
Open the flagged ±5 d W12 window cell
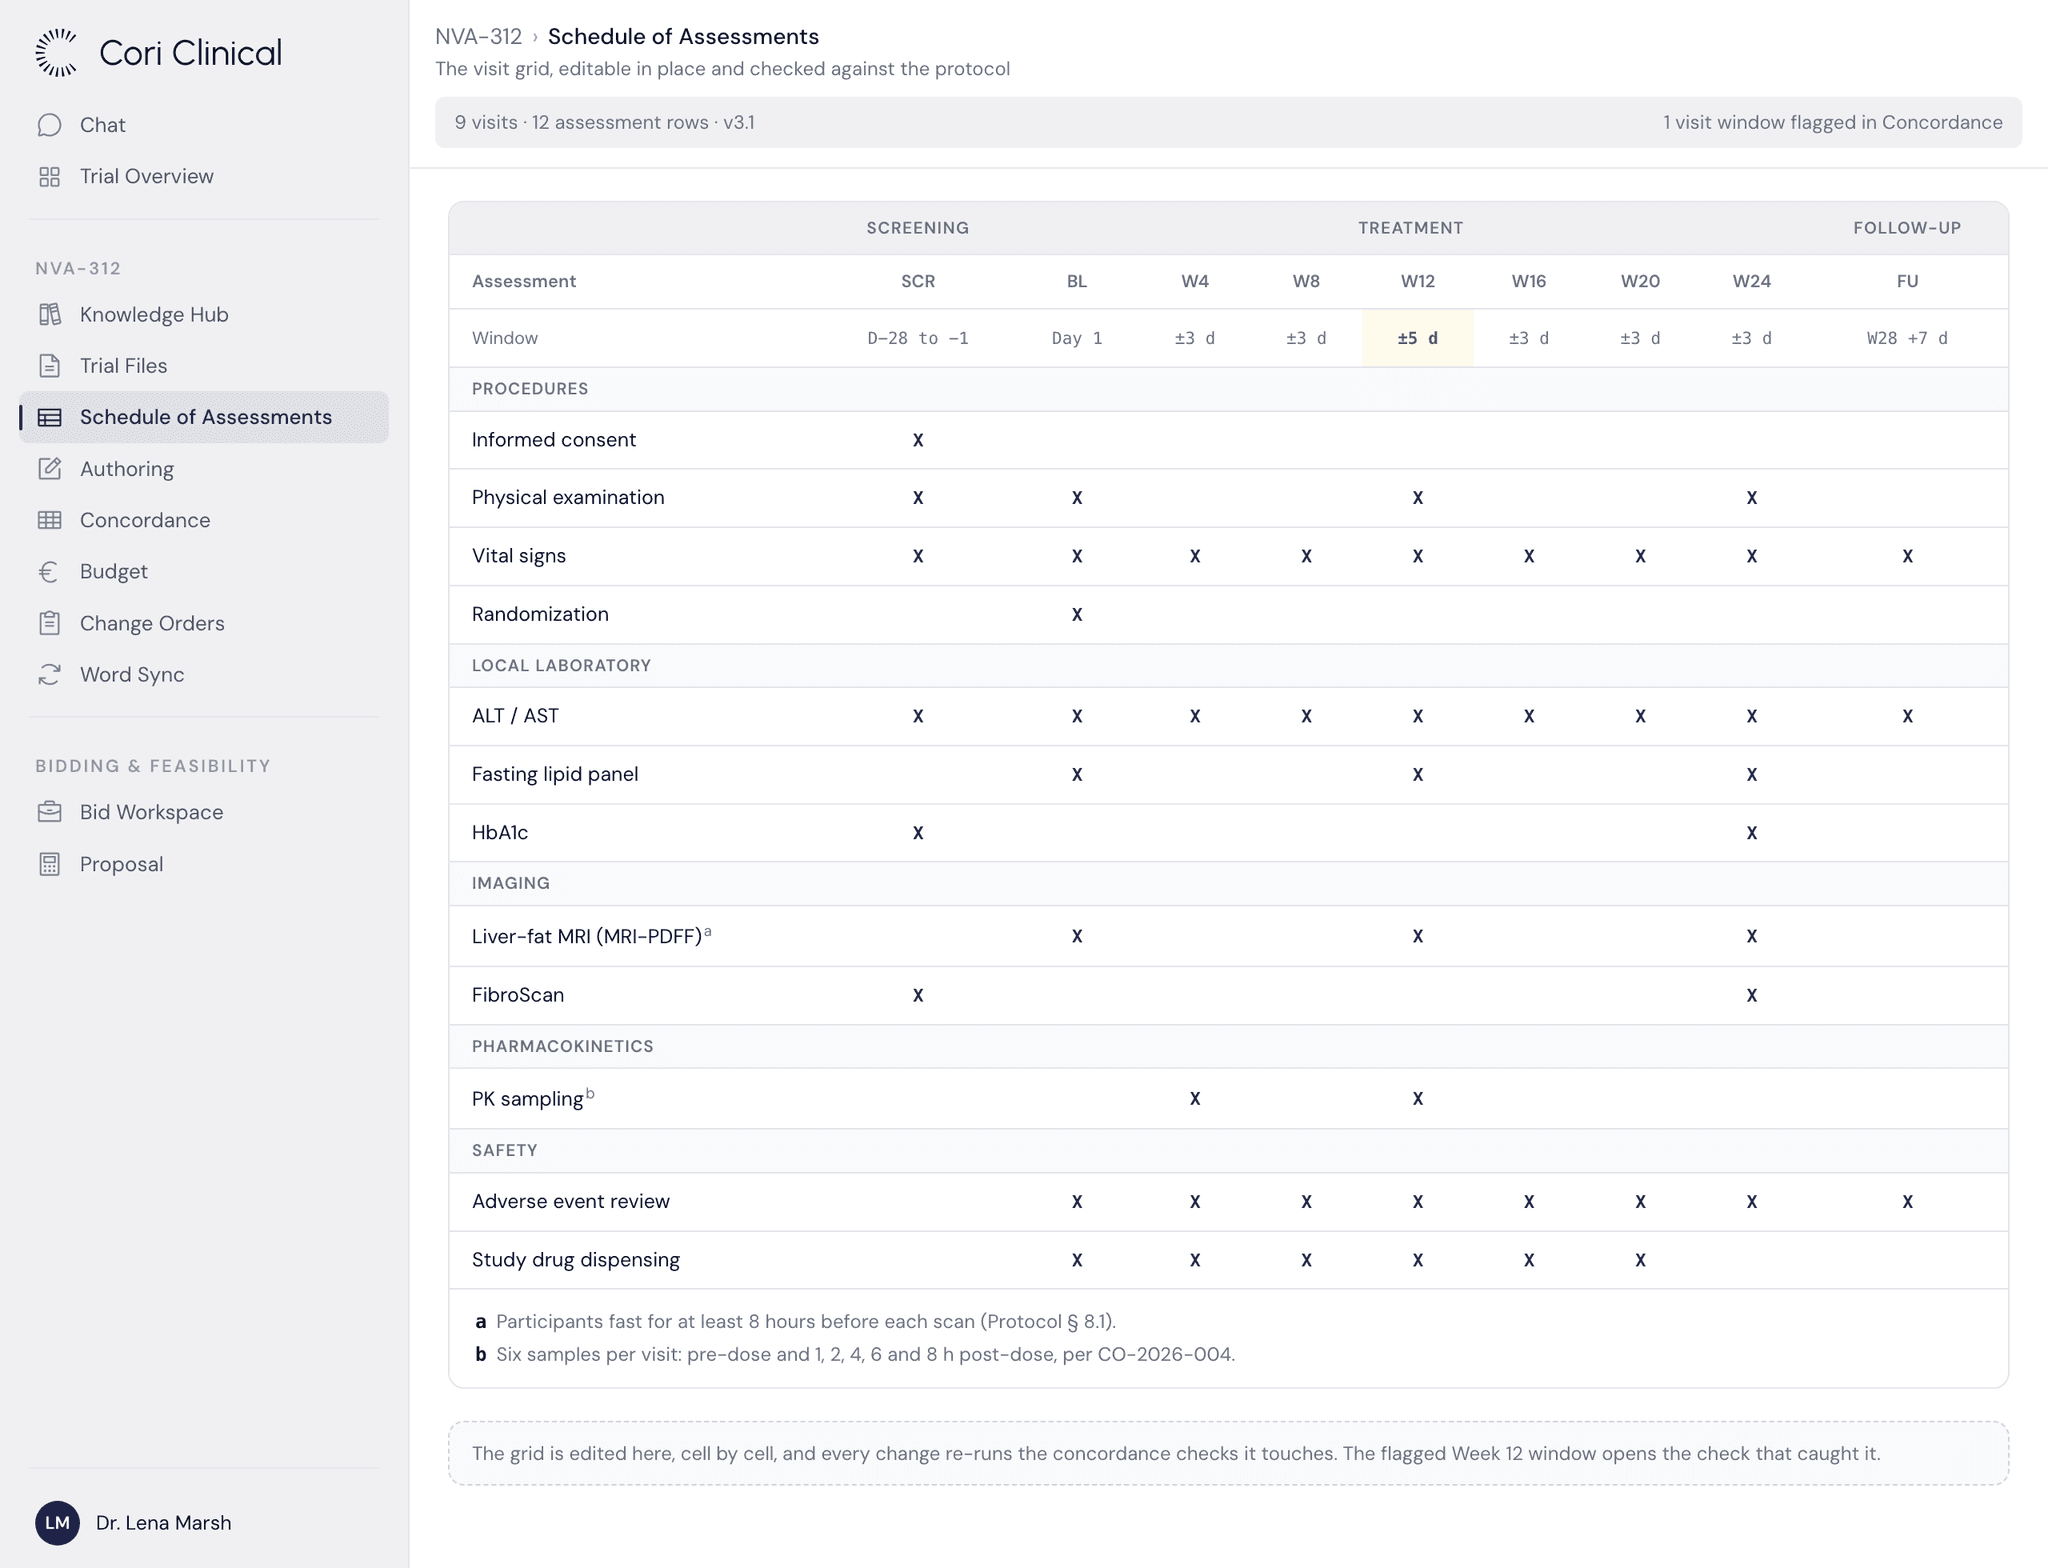[1417, 338]
